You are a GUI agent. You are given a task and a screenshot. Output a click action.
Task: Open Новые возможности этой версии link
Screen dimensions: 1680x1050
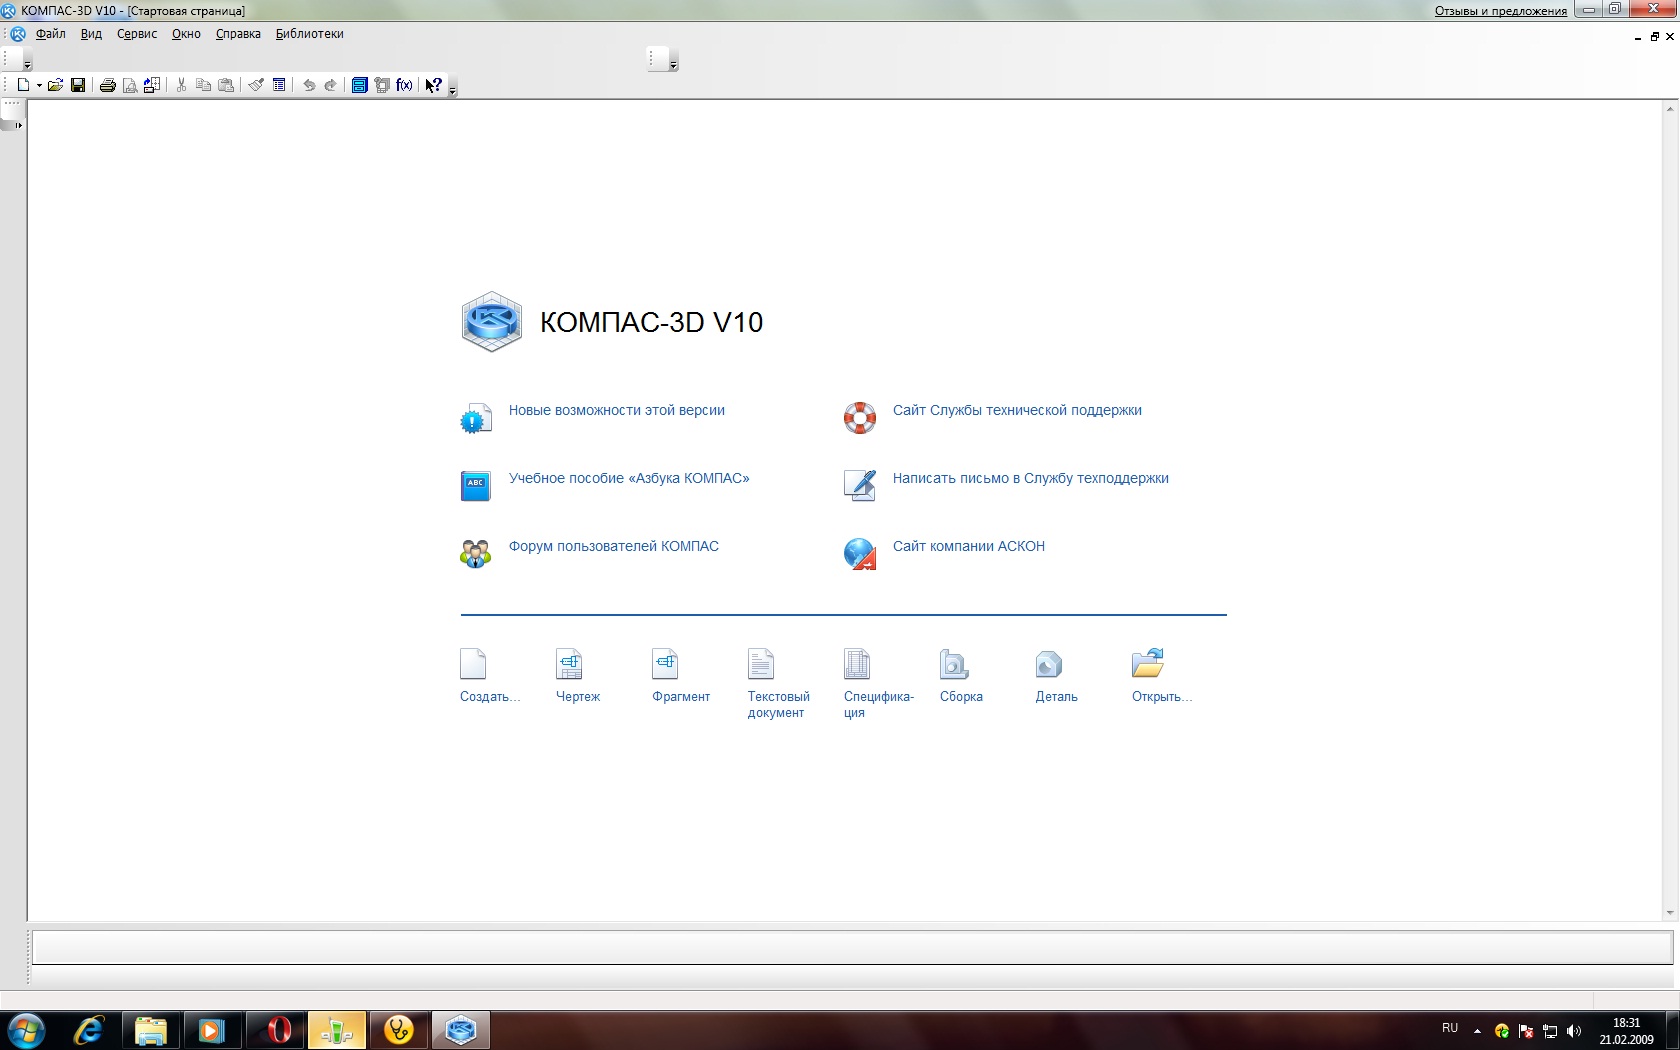pos(616,410)
